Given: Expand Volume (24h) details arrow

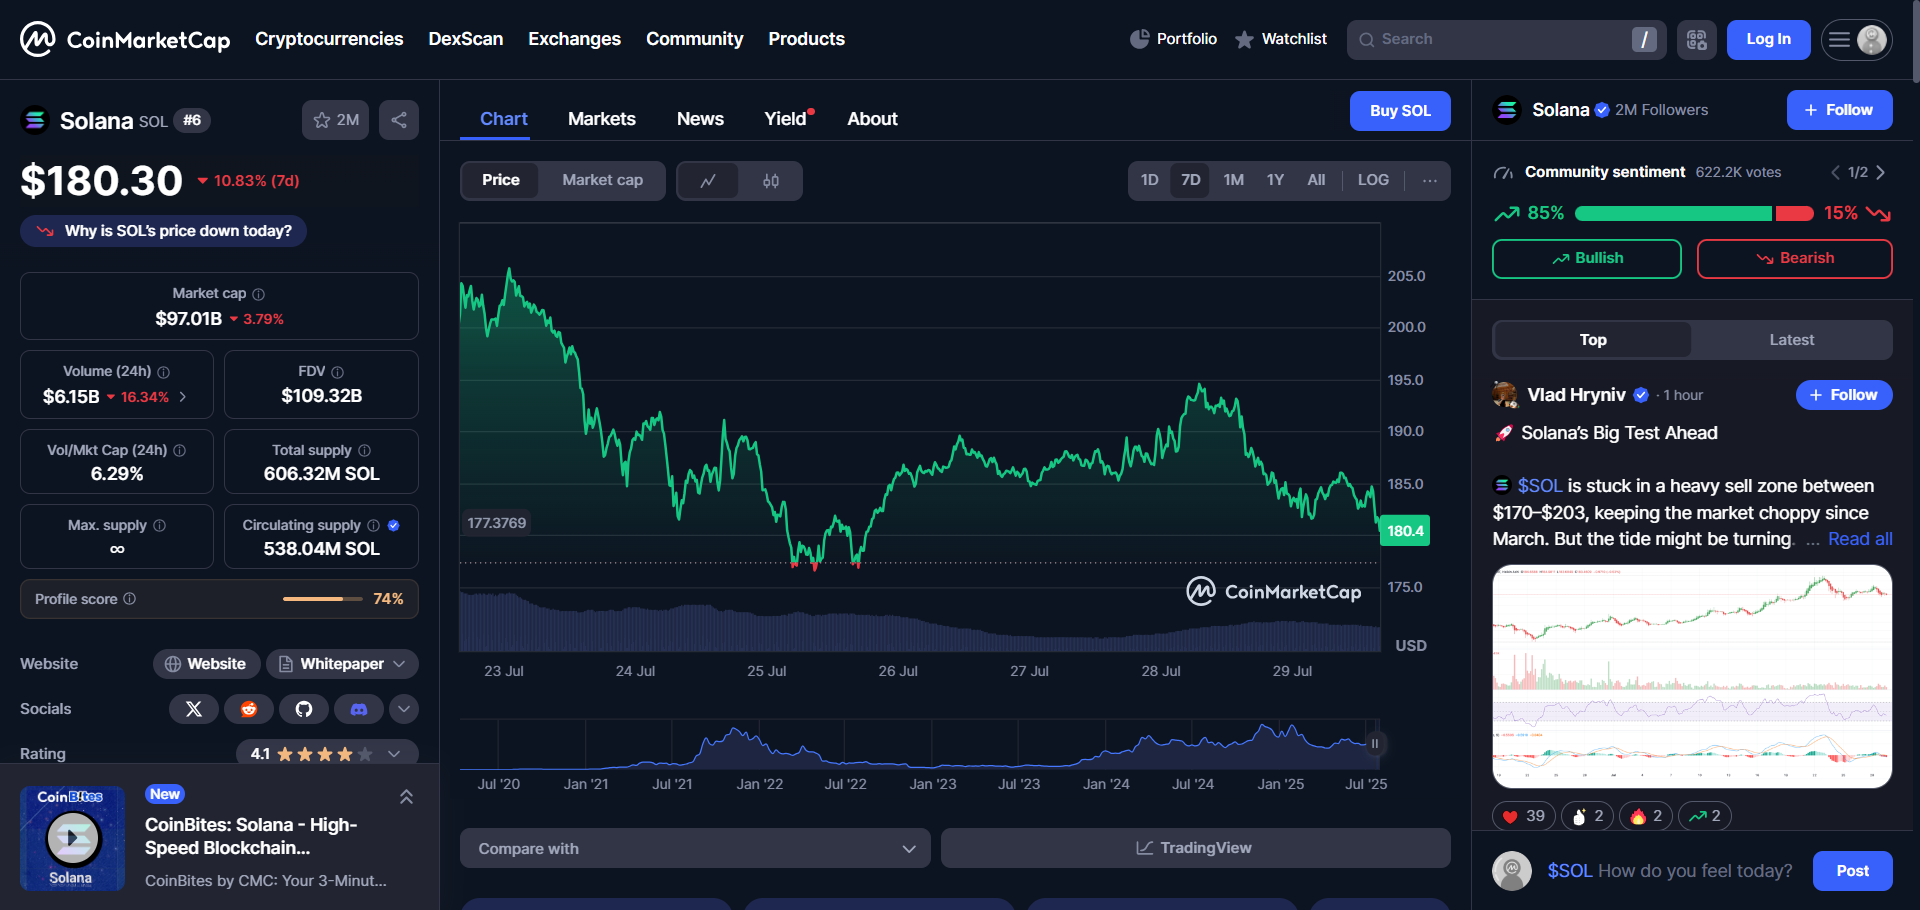Looking at the screenshot, I should tap(182, 397).
